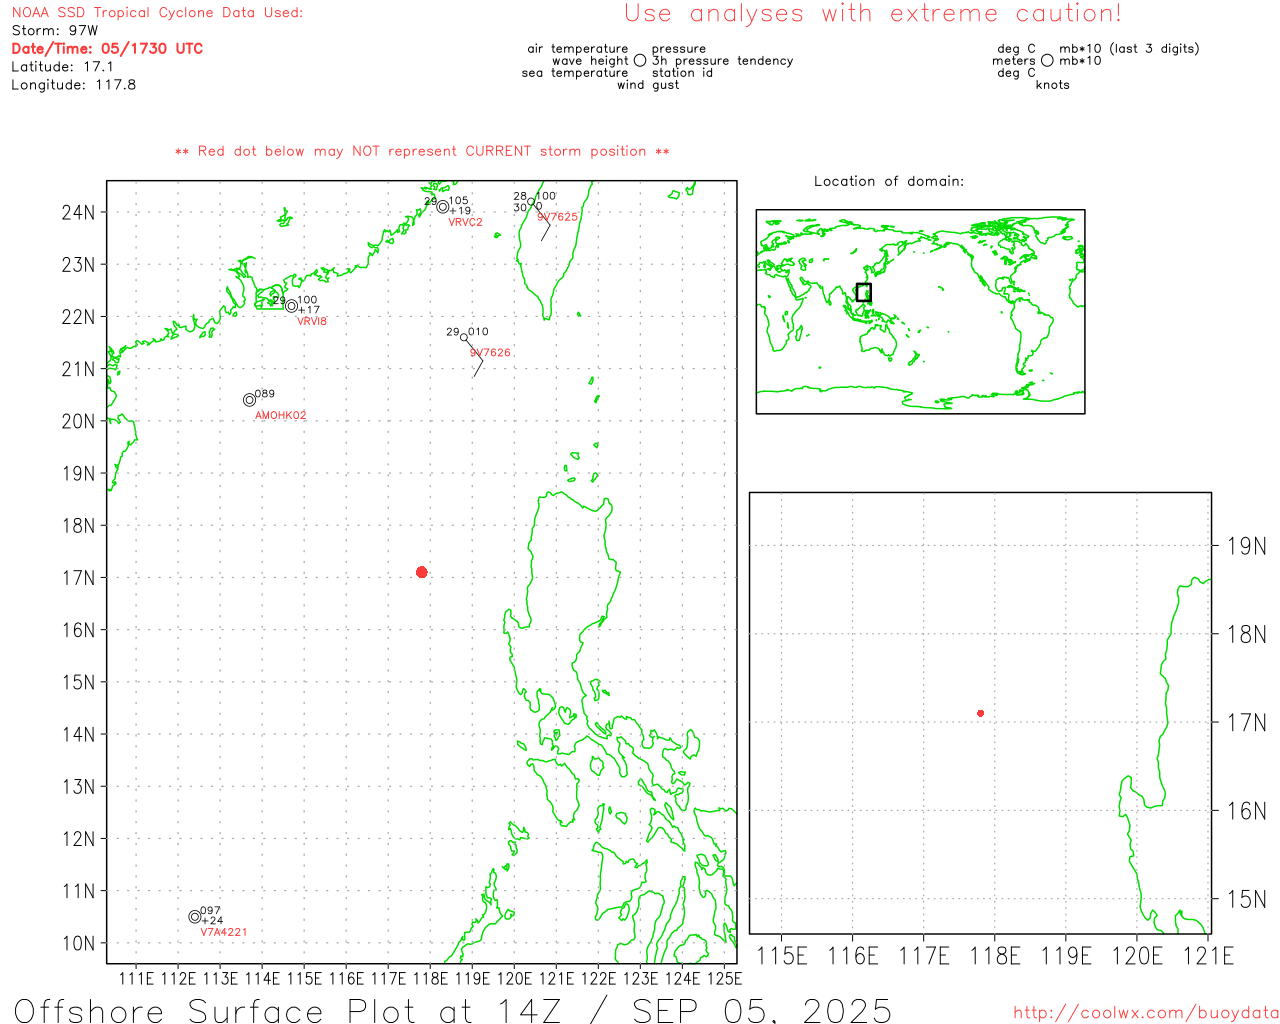The image size is (1280, 1024).
Task: Click the red 'V7A4221' station label
Action: pos(224,932)
